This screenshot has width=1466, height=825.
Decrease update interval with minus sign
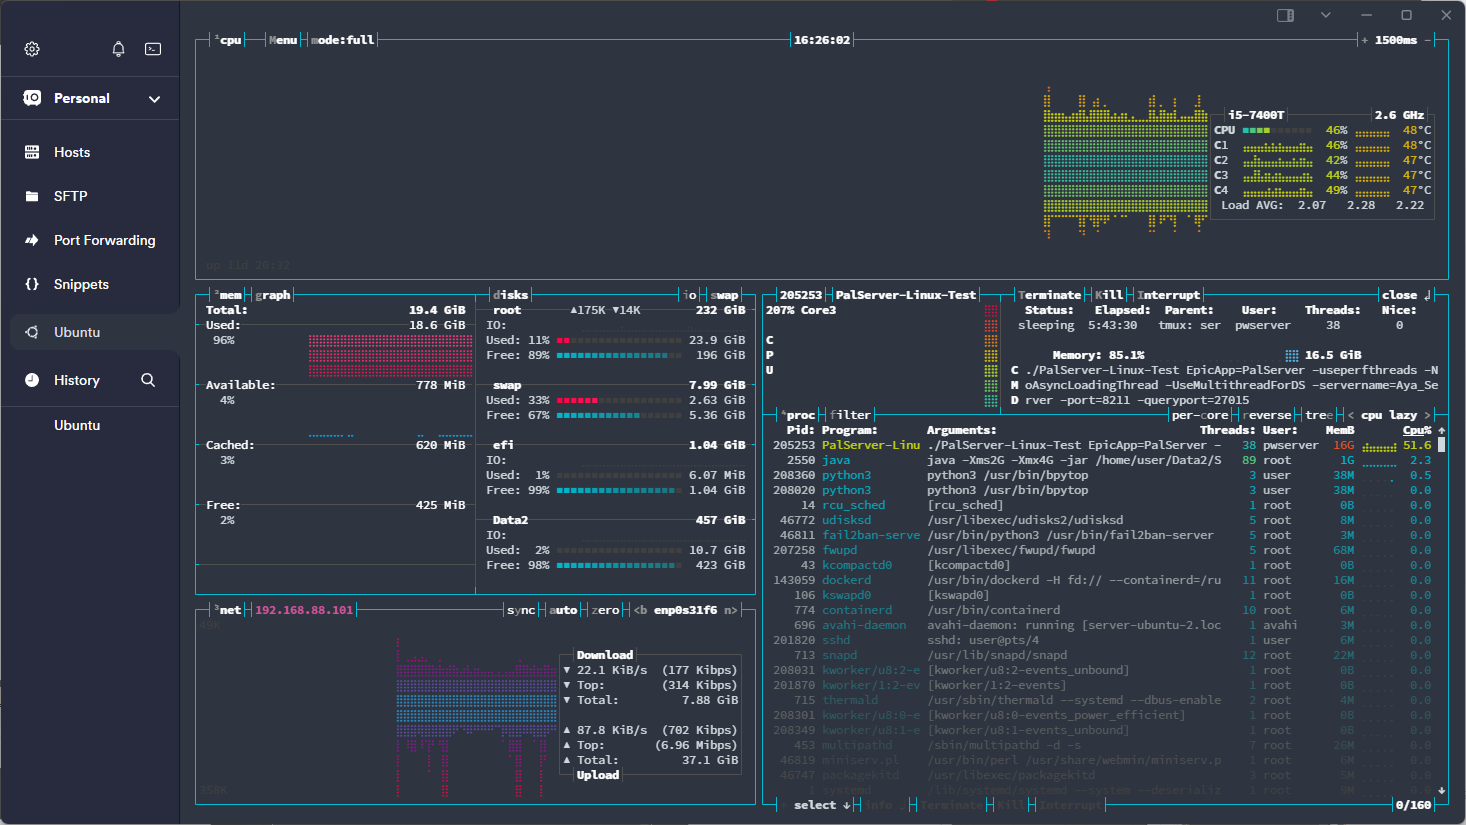click(x=1428, y=40)
